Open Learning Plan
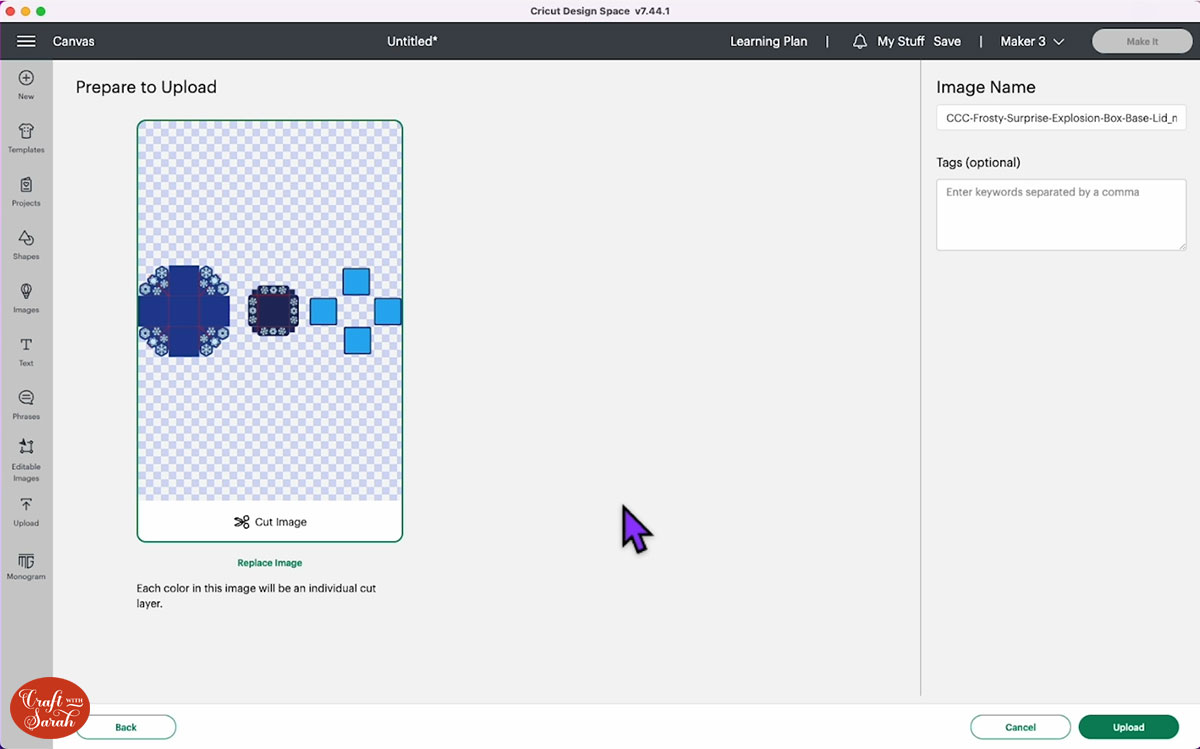 coord(768,41)
